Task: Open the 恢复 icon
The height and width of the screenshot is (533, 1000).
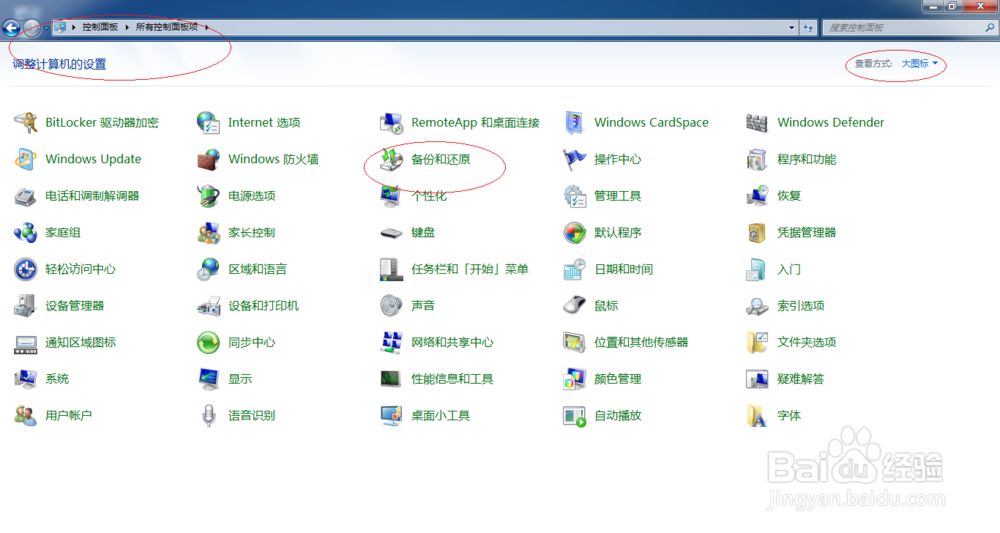Action: tap(757, 196)
